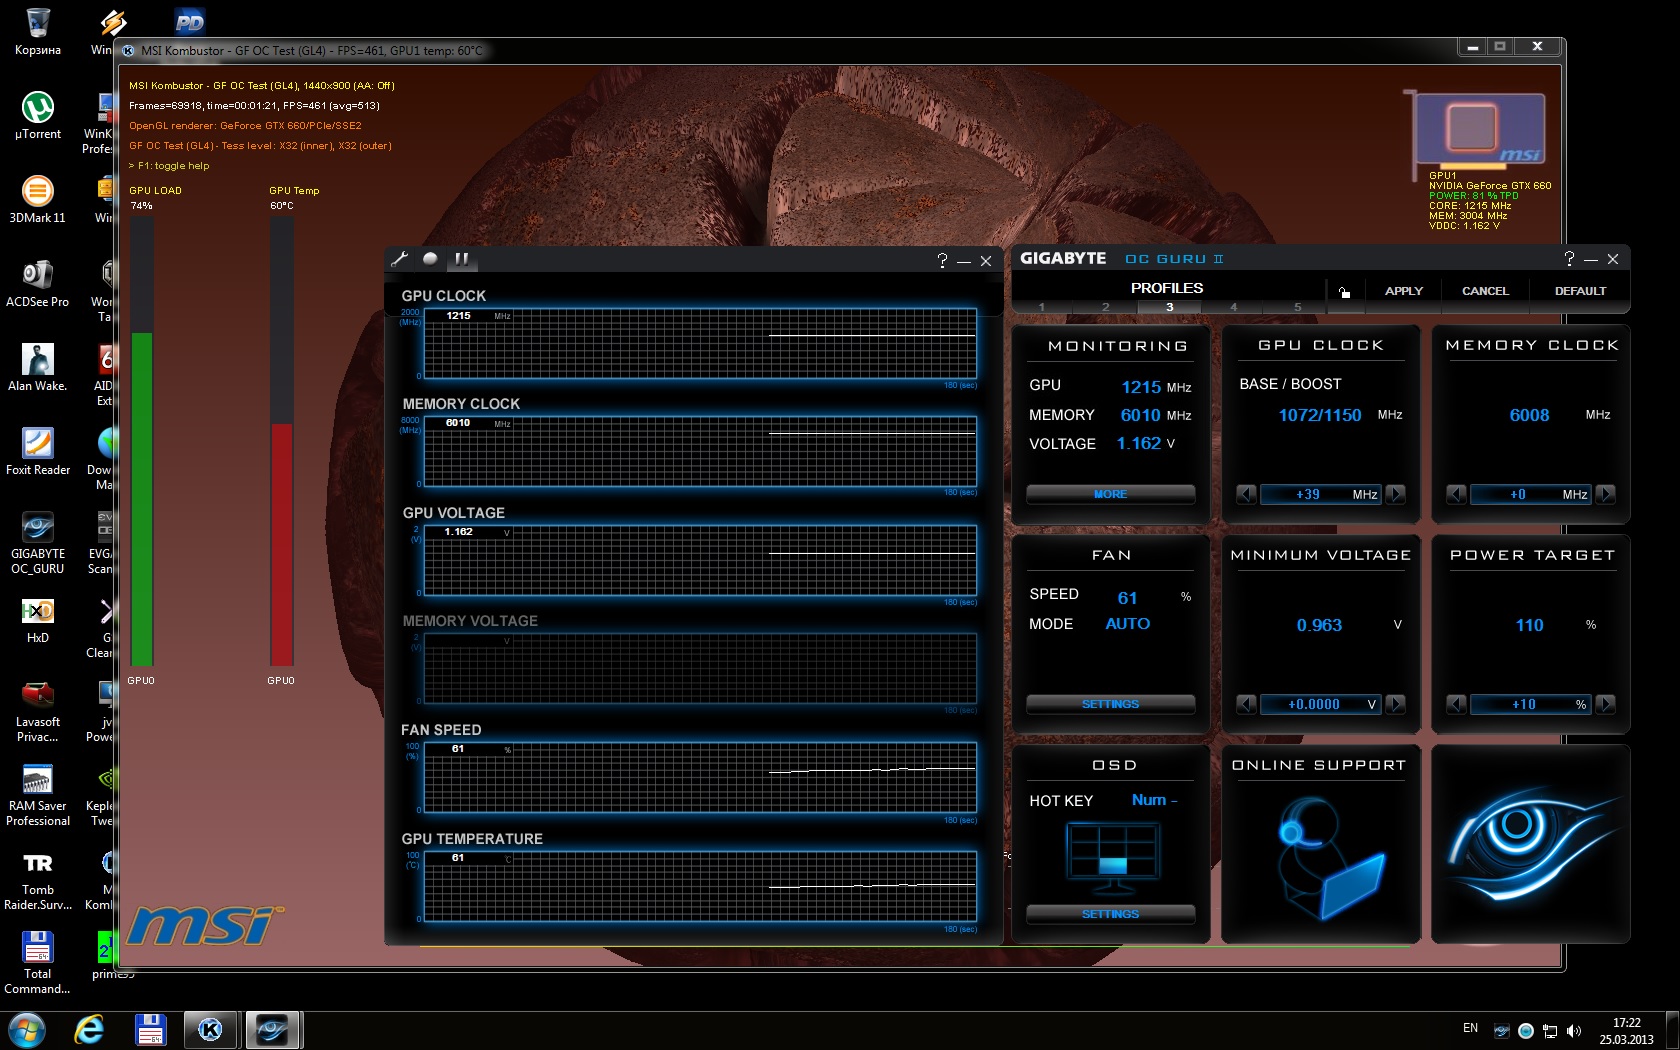Click MORE under Monitoring panel
This screenshot has height=1050, width=1680.
click(1110, 494)
